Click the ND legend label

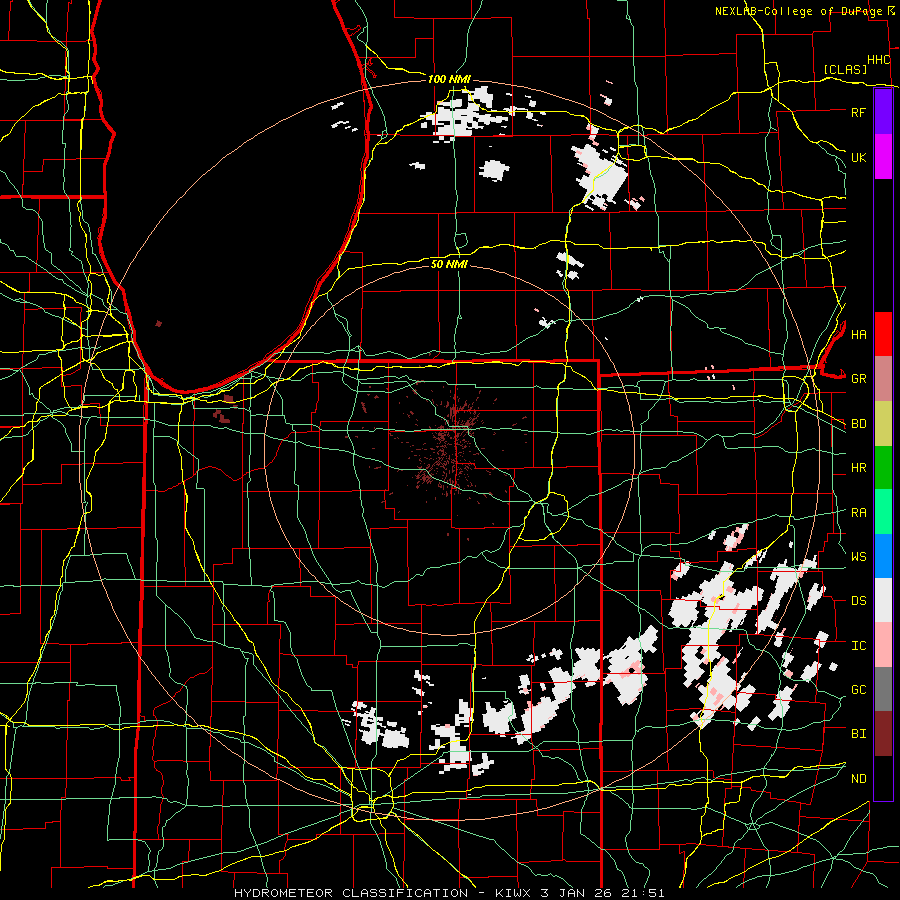point(859,779)
